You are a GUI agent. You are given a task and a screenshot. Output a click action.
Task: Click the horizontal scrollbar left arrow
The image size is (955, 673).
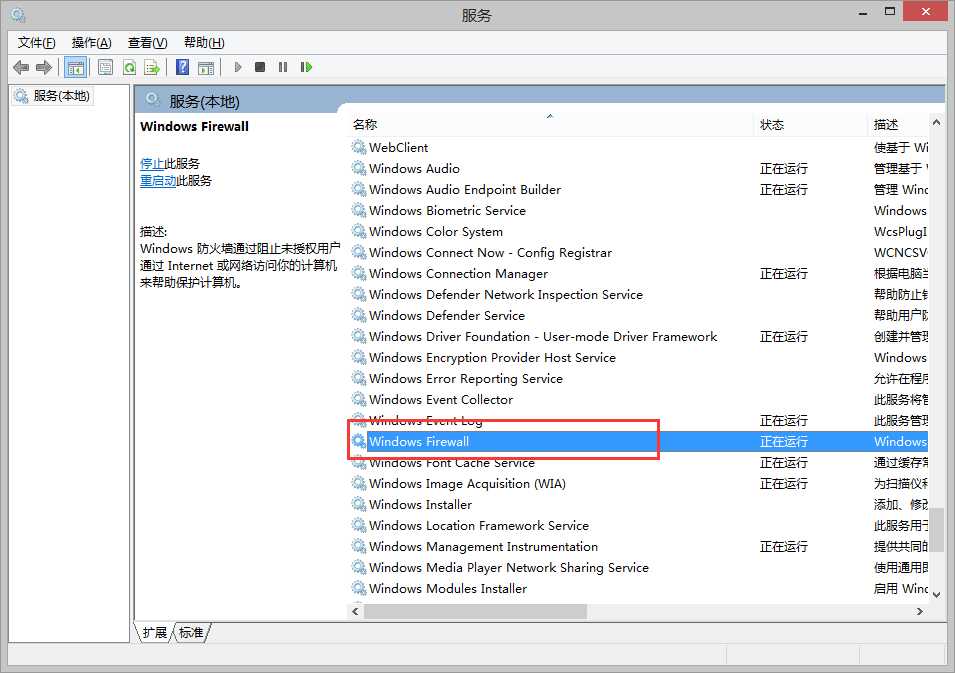point(355,611)
